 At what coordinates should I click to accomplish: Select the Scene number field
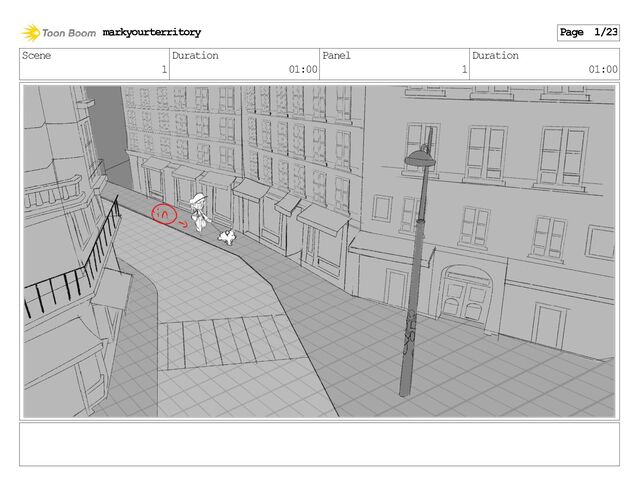coord(94,63)
